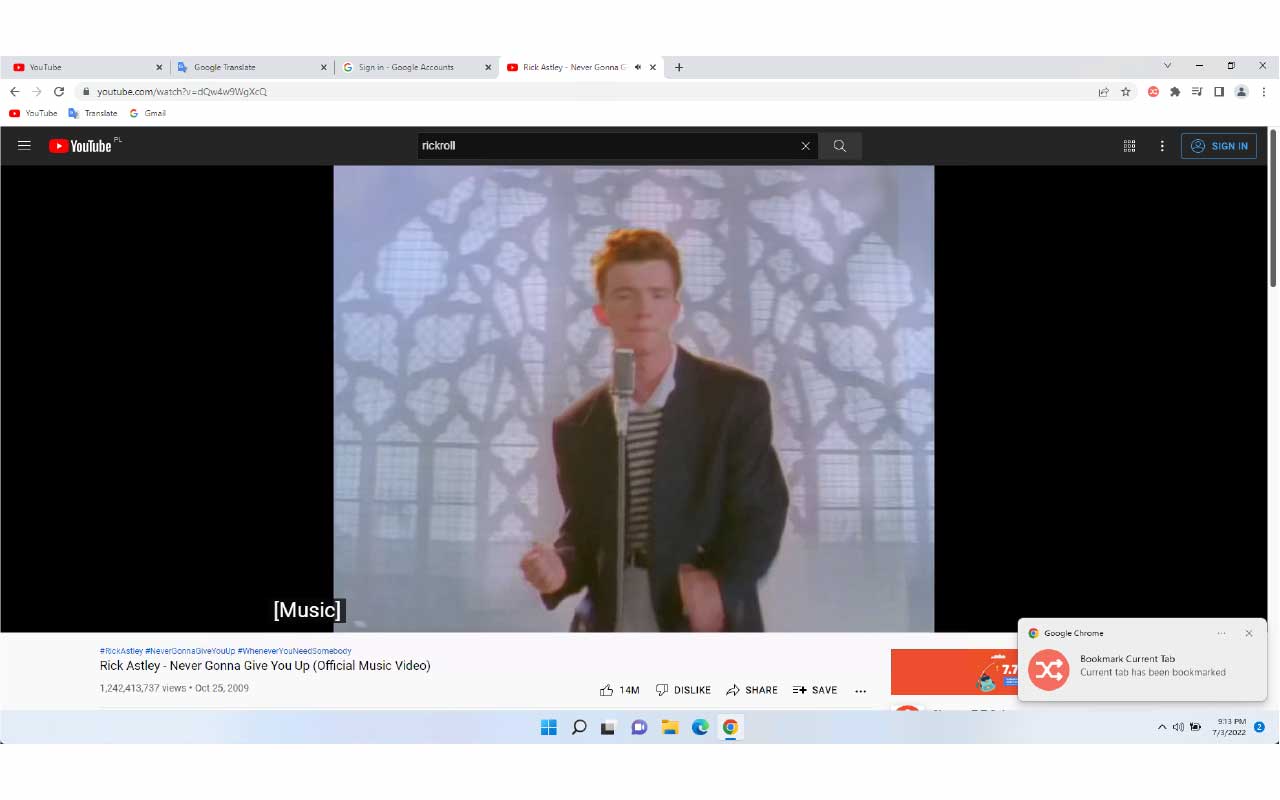This screenshot has width=1280, height=800.
Task: Click the SIGN IN button
Action: [x=1219, y=146]
